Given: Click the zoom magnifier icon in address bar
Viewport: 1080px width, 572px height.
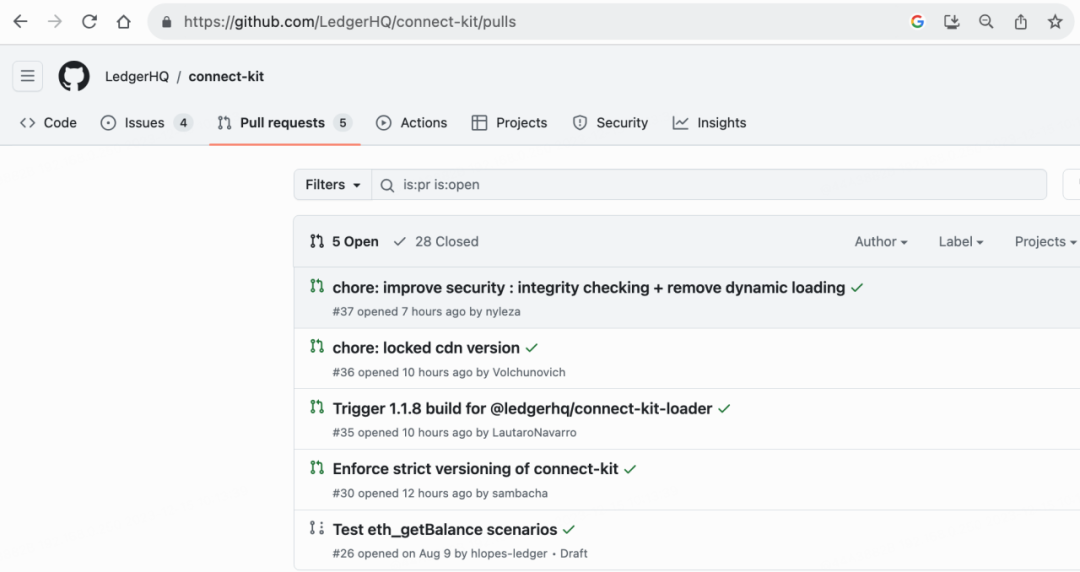Looking at the screenshot, I should [986, 21].
